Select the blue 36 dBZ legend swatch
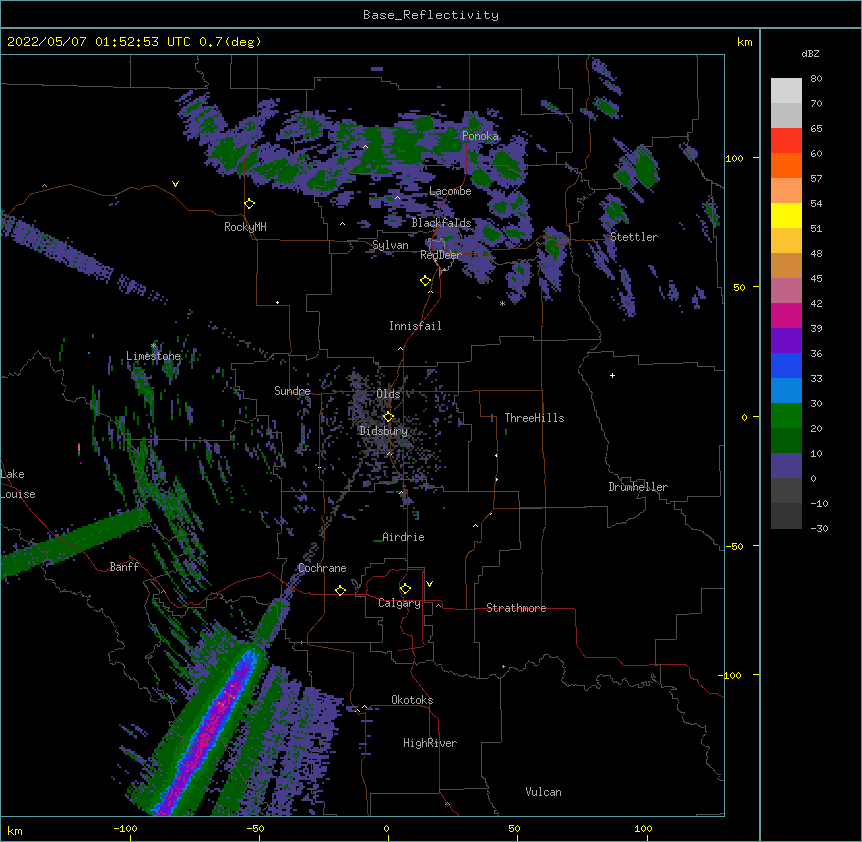This screenshot has width=862, height=842. coord(786,365)
